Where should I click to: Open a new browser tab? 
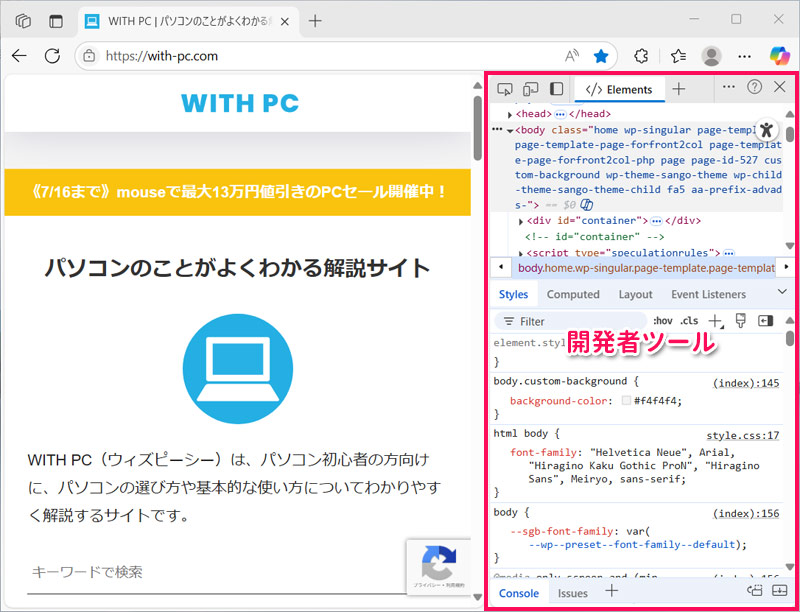coord(315,21)
